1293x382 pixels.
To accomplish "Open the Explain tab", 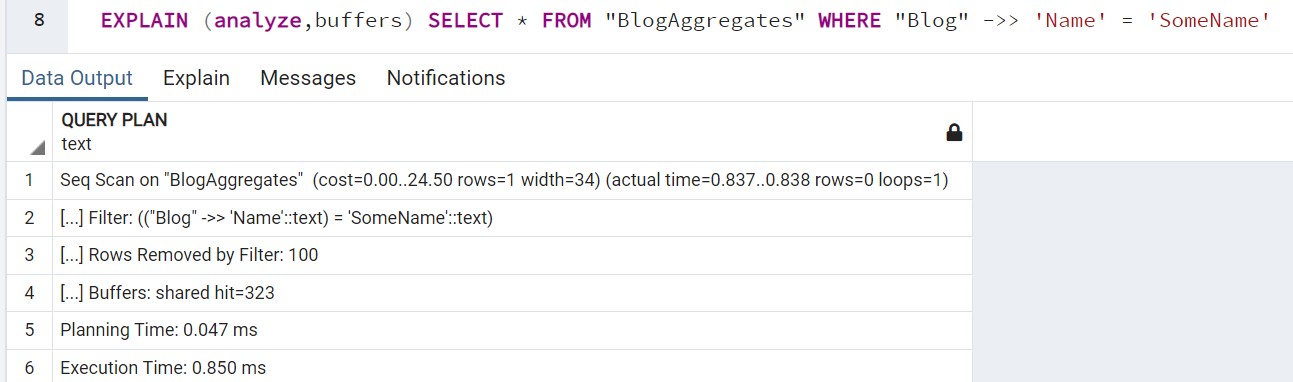I will coord(196,78).
